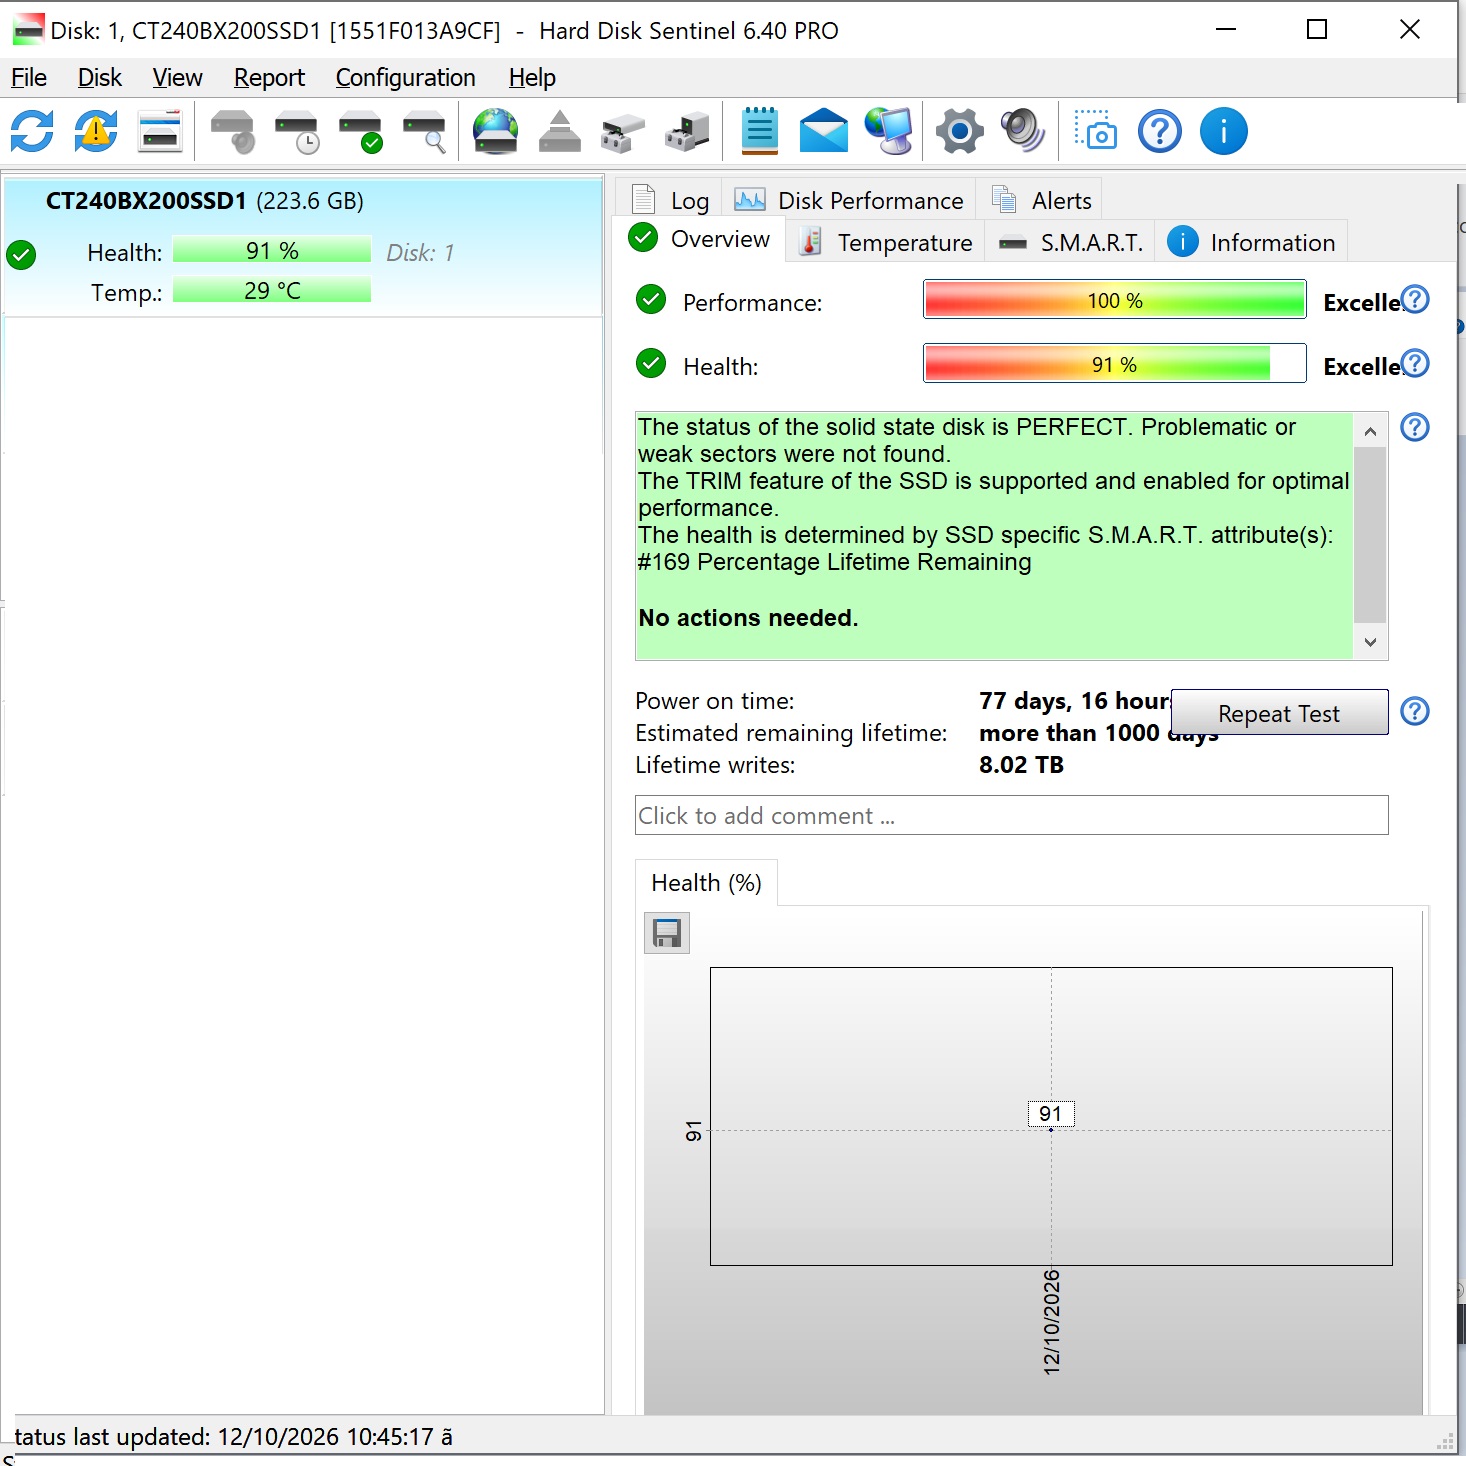Save the health graph with the floppy icon
Viewport: 1466px width, 1466px height.
click(x=667, y=933)
